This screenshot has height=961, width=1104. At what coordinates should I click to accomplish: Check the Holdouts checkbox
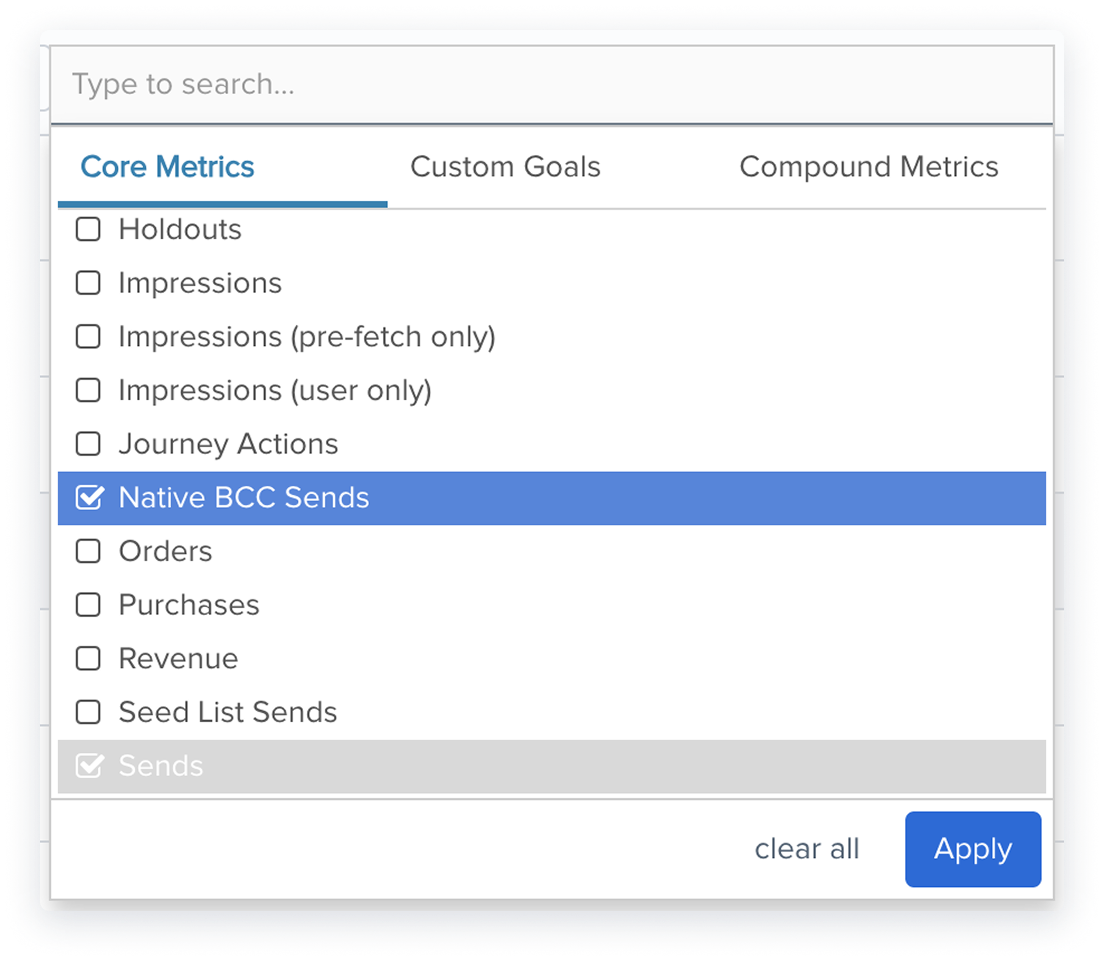[88, 229]
